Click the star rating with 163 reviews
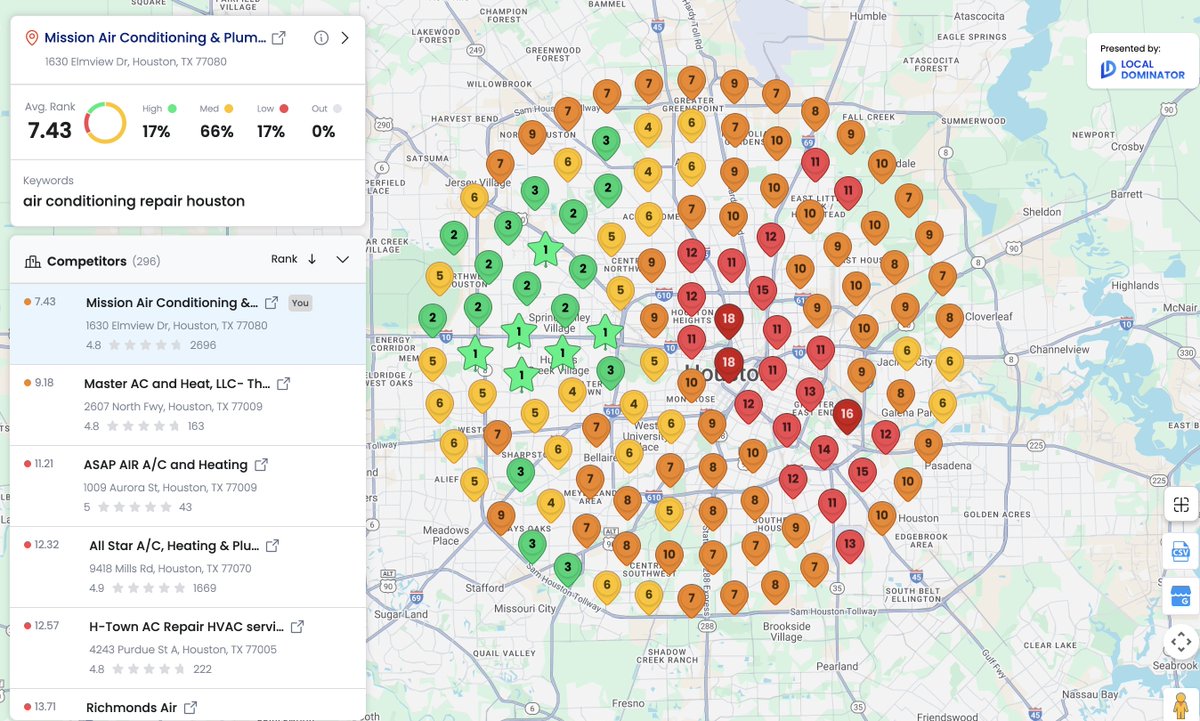Image resolution: width=1200 pixels, height=721 pixels. [145, 426]
